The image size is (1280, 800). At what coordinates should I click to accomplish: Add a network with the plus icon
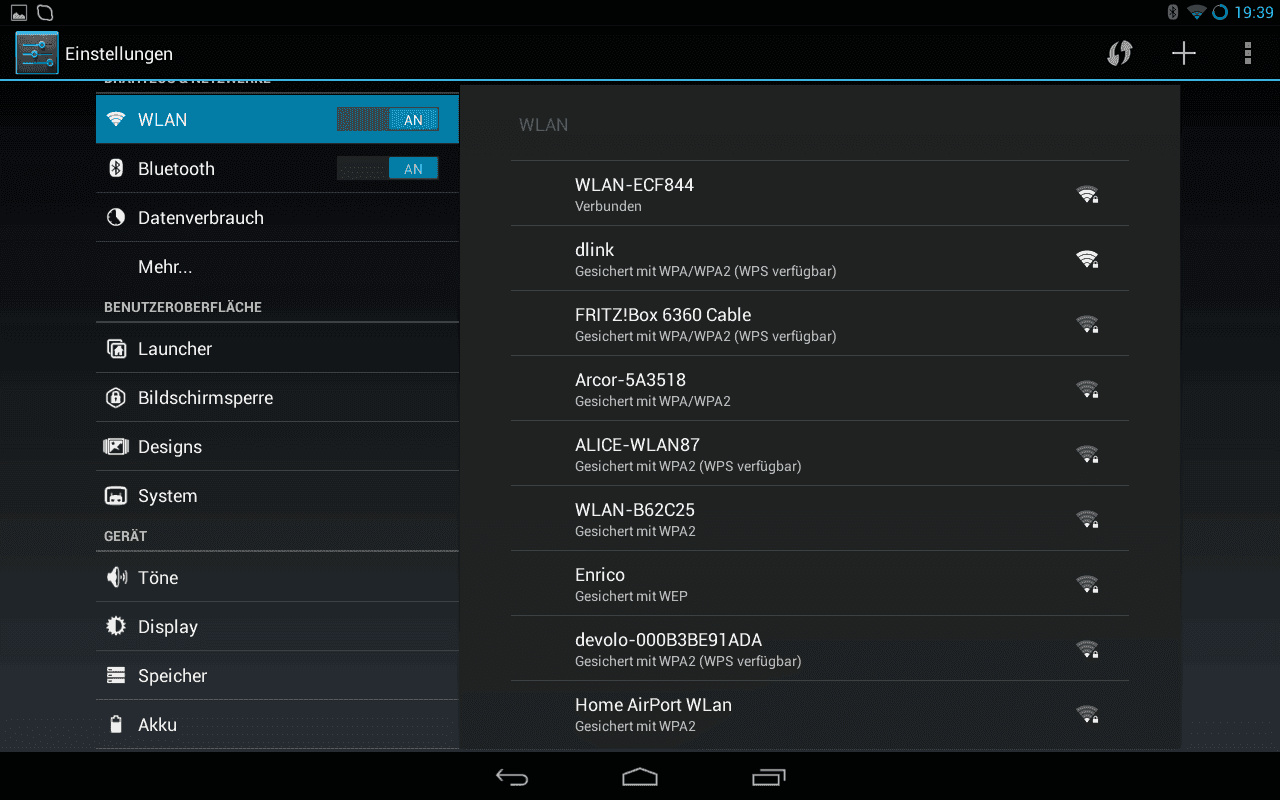pos(1184,53)
